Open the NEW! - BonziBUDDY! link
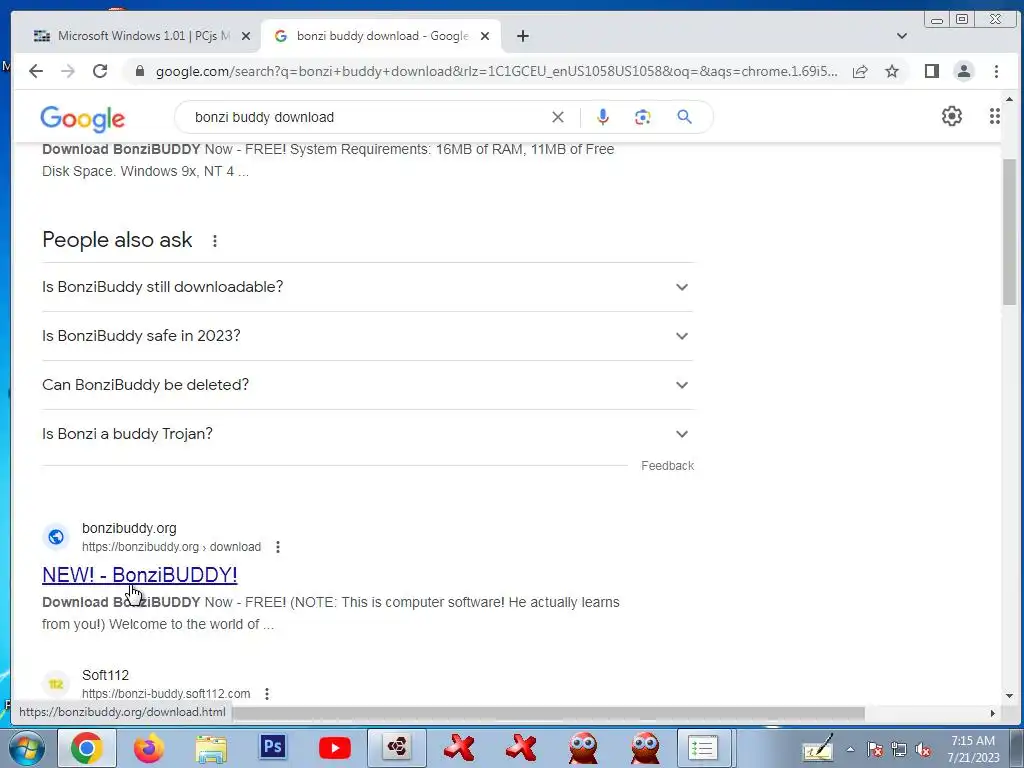Viewport: 1024px width, 768px height. (140, 575)
